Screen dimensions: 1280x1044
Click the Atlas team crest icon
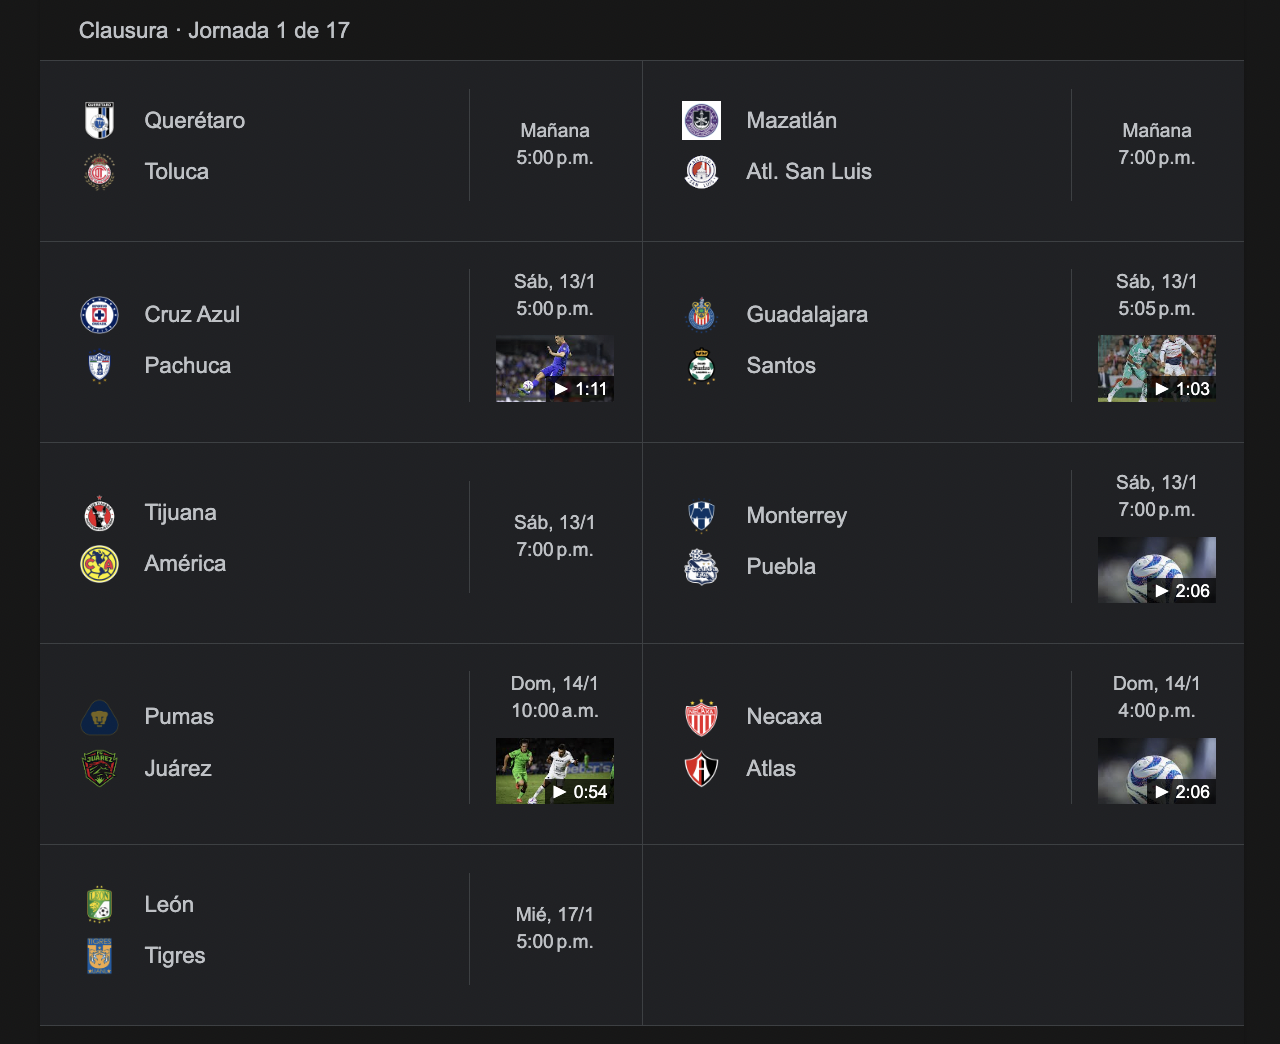701,769
